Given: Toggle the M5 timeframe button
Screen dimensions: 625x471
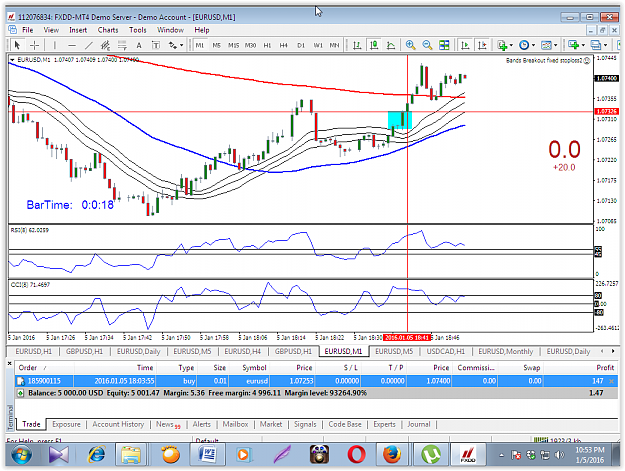Looking at the screenshot, I should click(216, 45).
